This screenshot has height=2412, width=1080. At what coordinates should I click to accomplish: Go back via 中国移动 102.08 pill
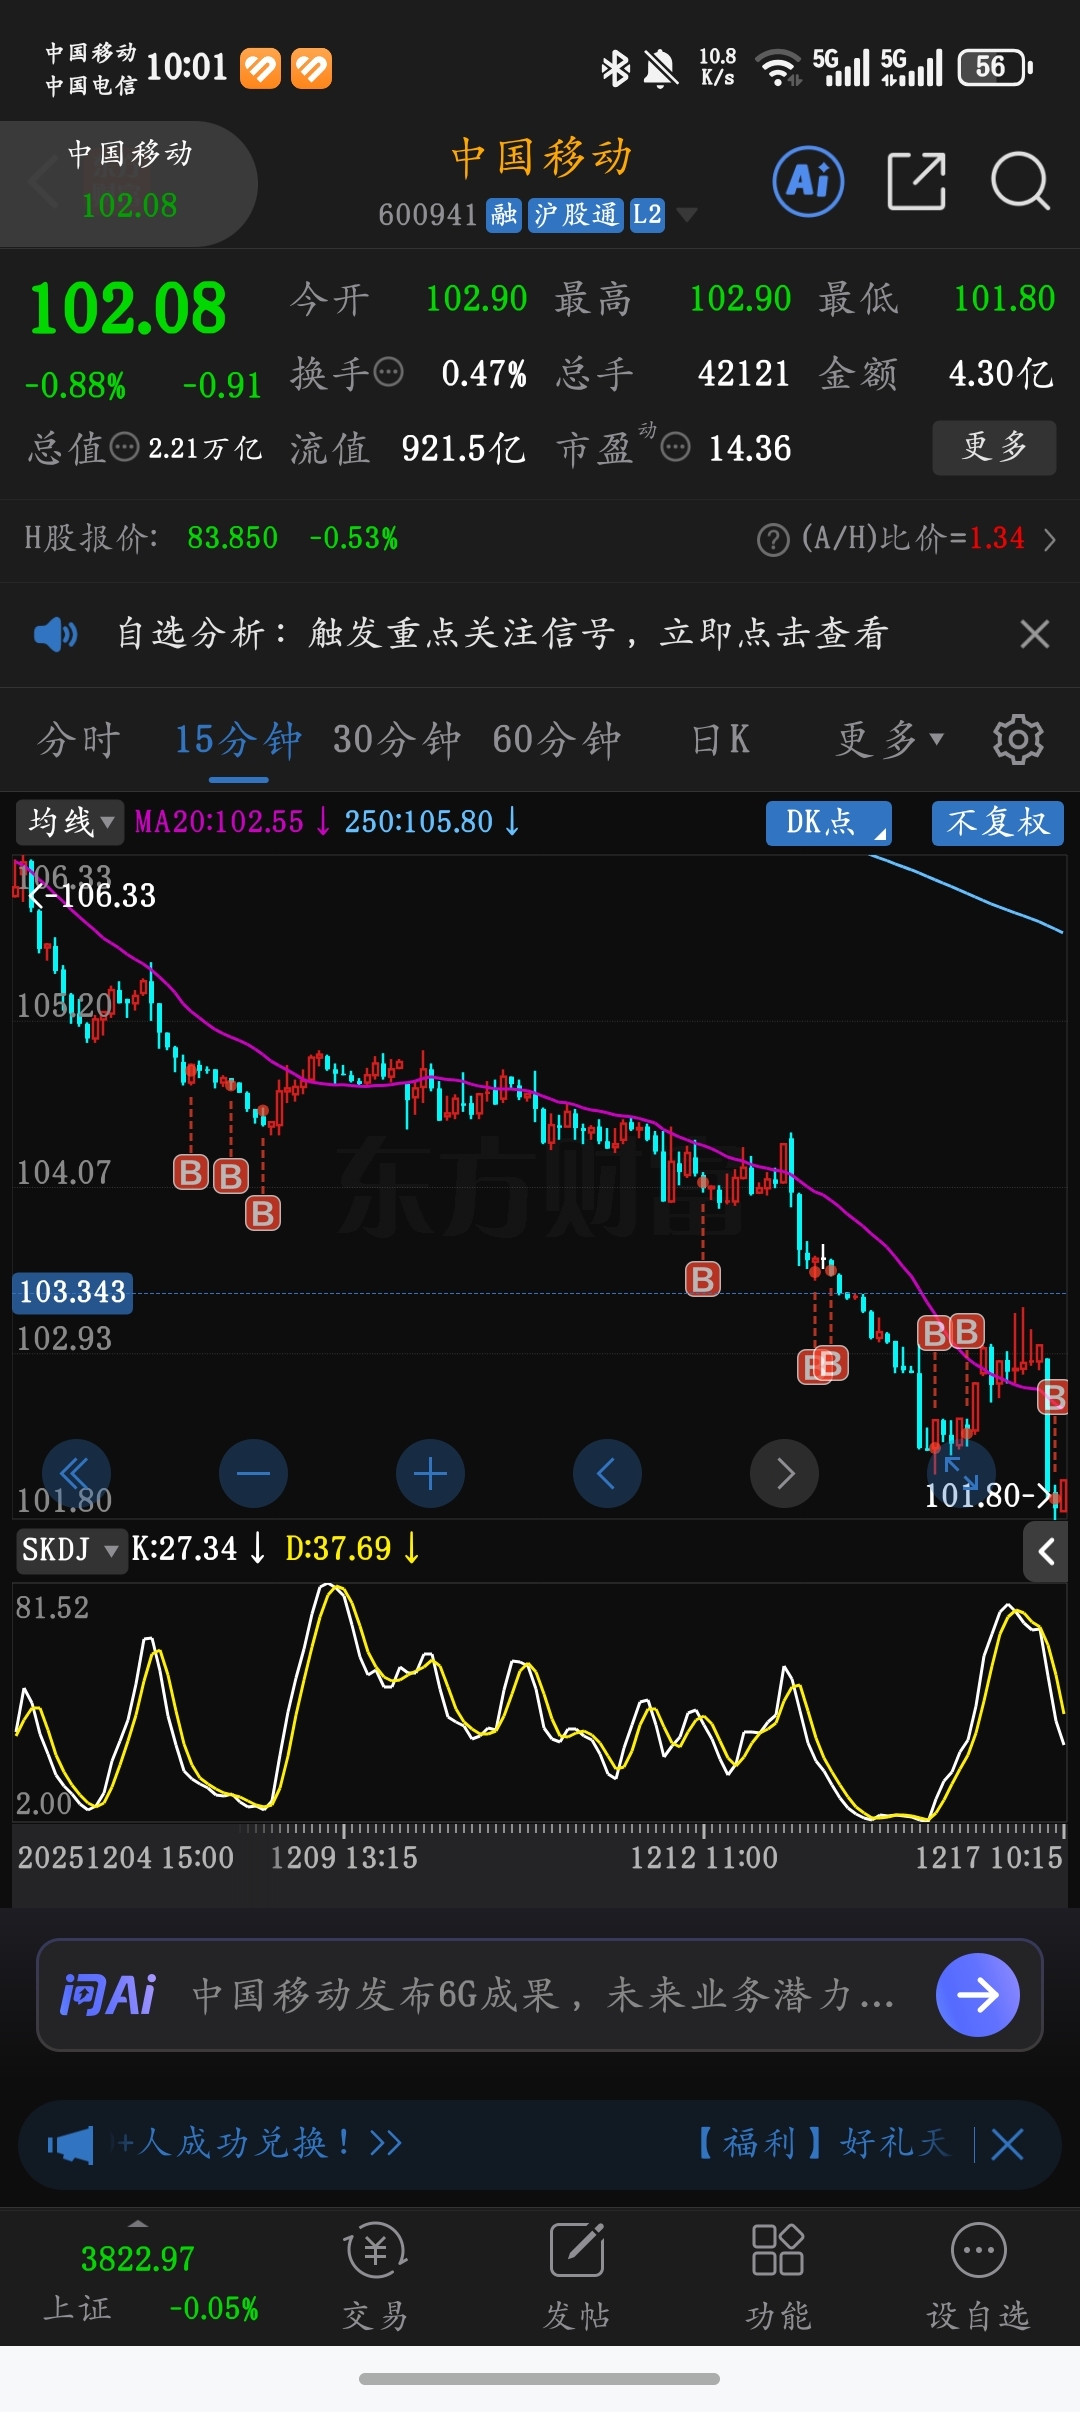point(128,183)
